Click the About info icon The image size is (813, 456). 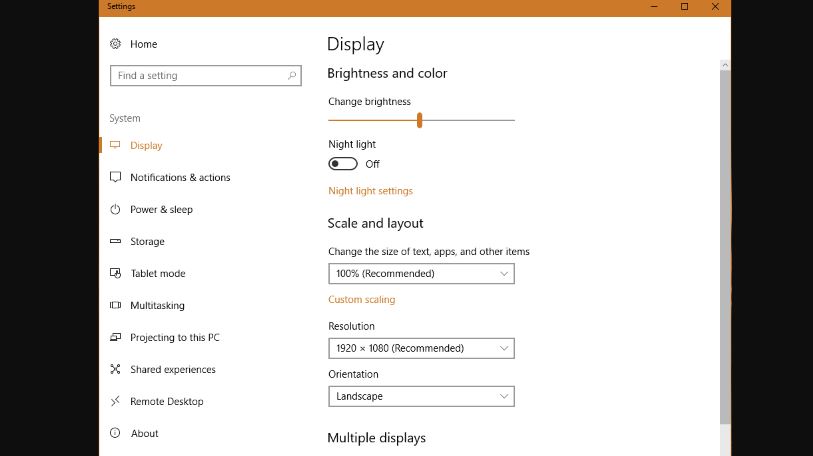point(115,433)
